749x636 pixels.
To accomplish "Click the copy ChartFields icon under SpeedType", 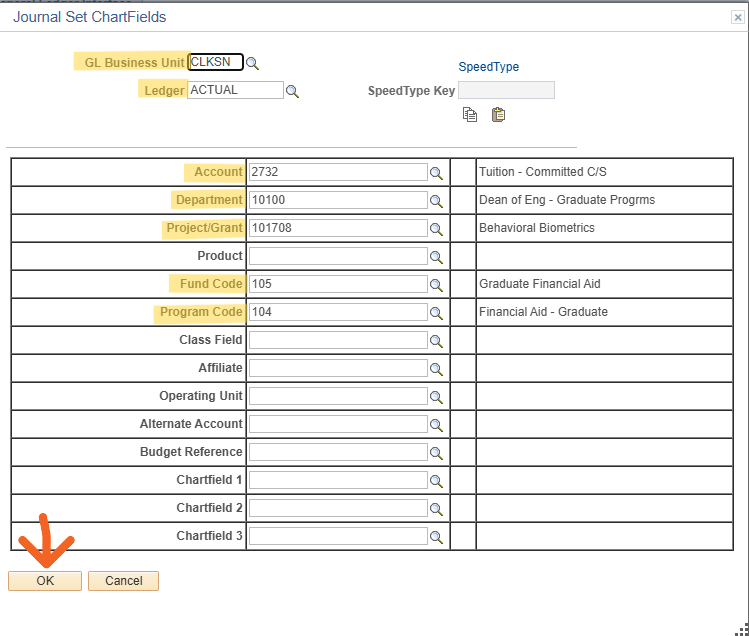I will click(x=470, y=115).
